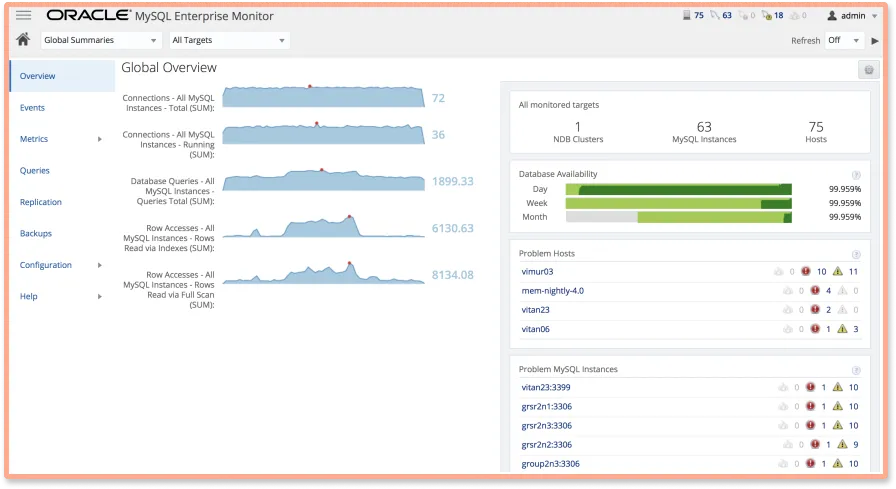Open the vitan06 host link
Viewport: 896px width, 489px height.
[535, 329]
